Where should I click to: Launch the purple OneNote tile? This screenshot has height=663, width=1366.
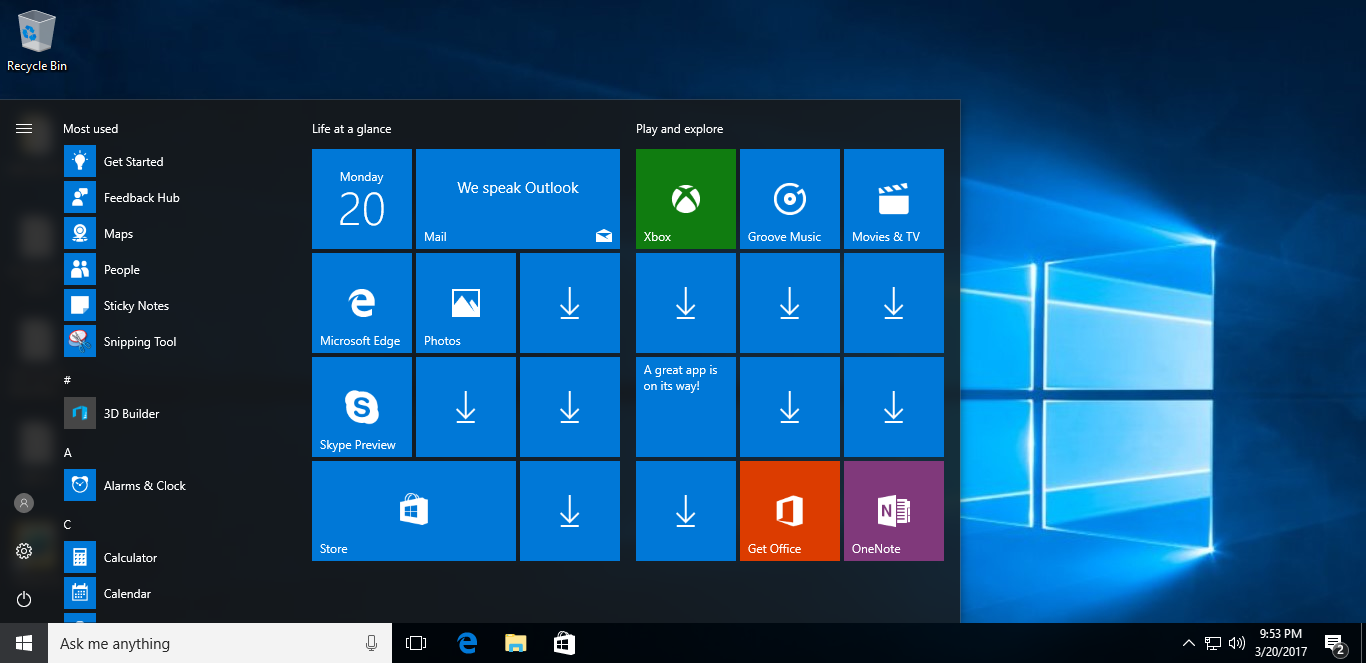pyautogui.click(x=894, y=511)
